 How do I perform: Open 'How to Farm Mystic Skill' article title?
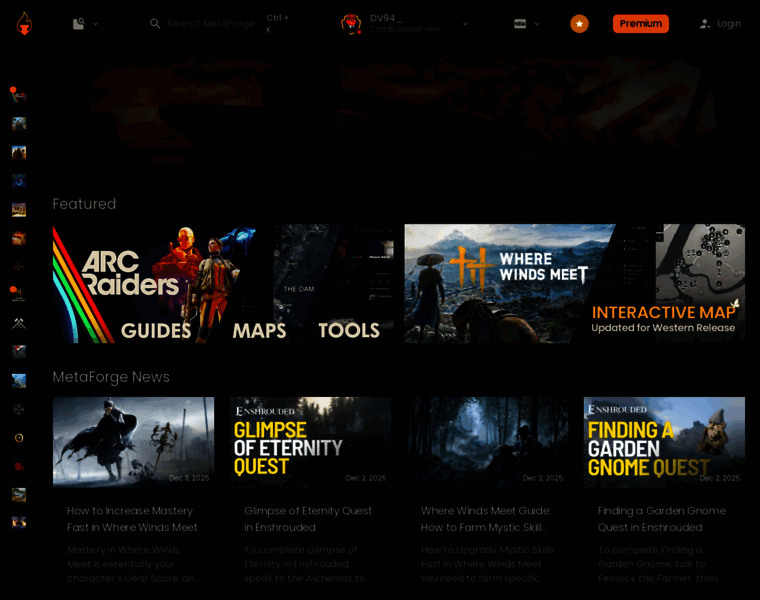point(486,519)
